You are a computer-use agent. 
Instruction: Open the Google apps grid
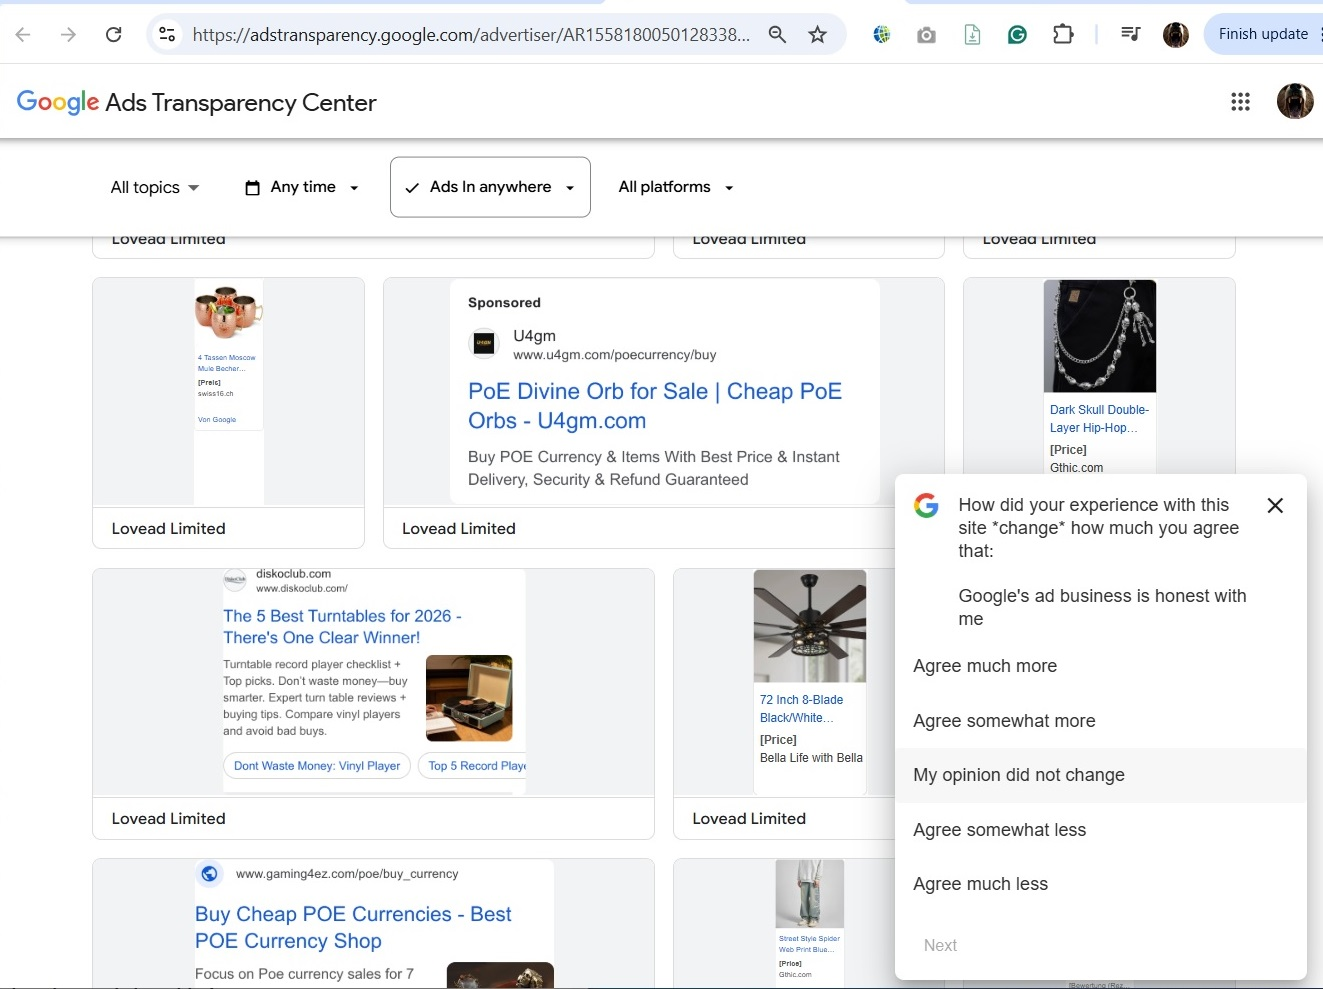1240,102
